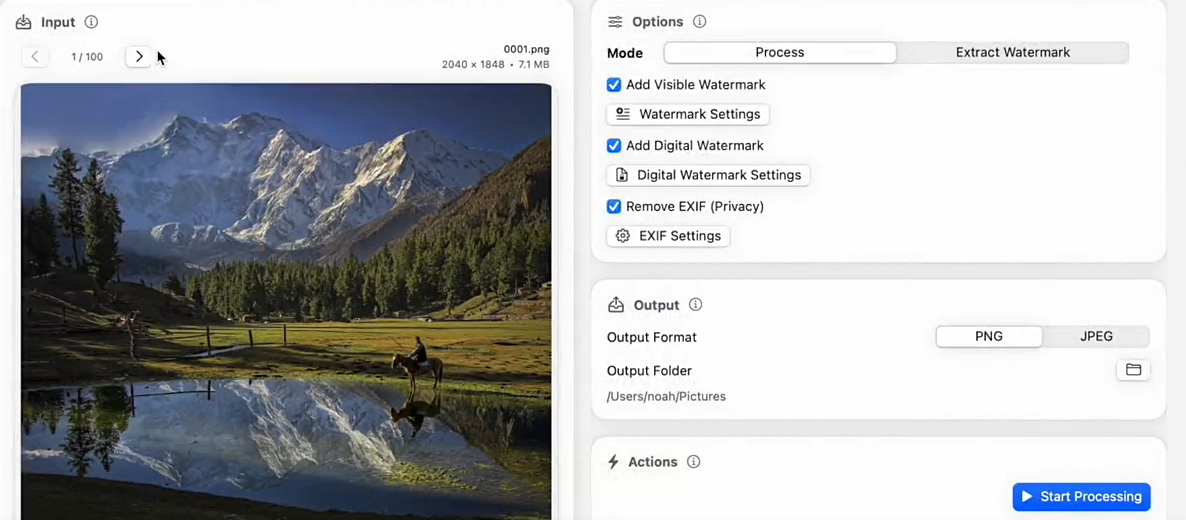Click the info icon next to Actions
Viewport: 1186px width, 520px height.
694,462
